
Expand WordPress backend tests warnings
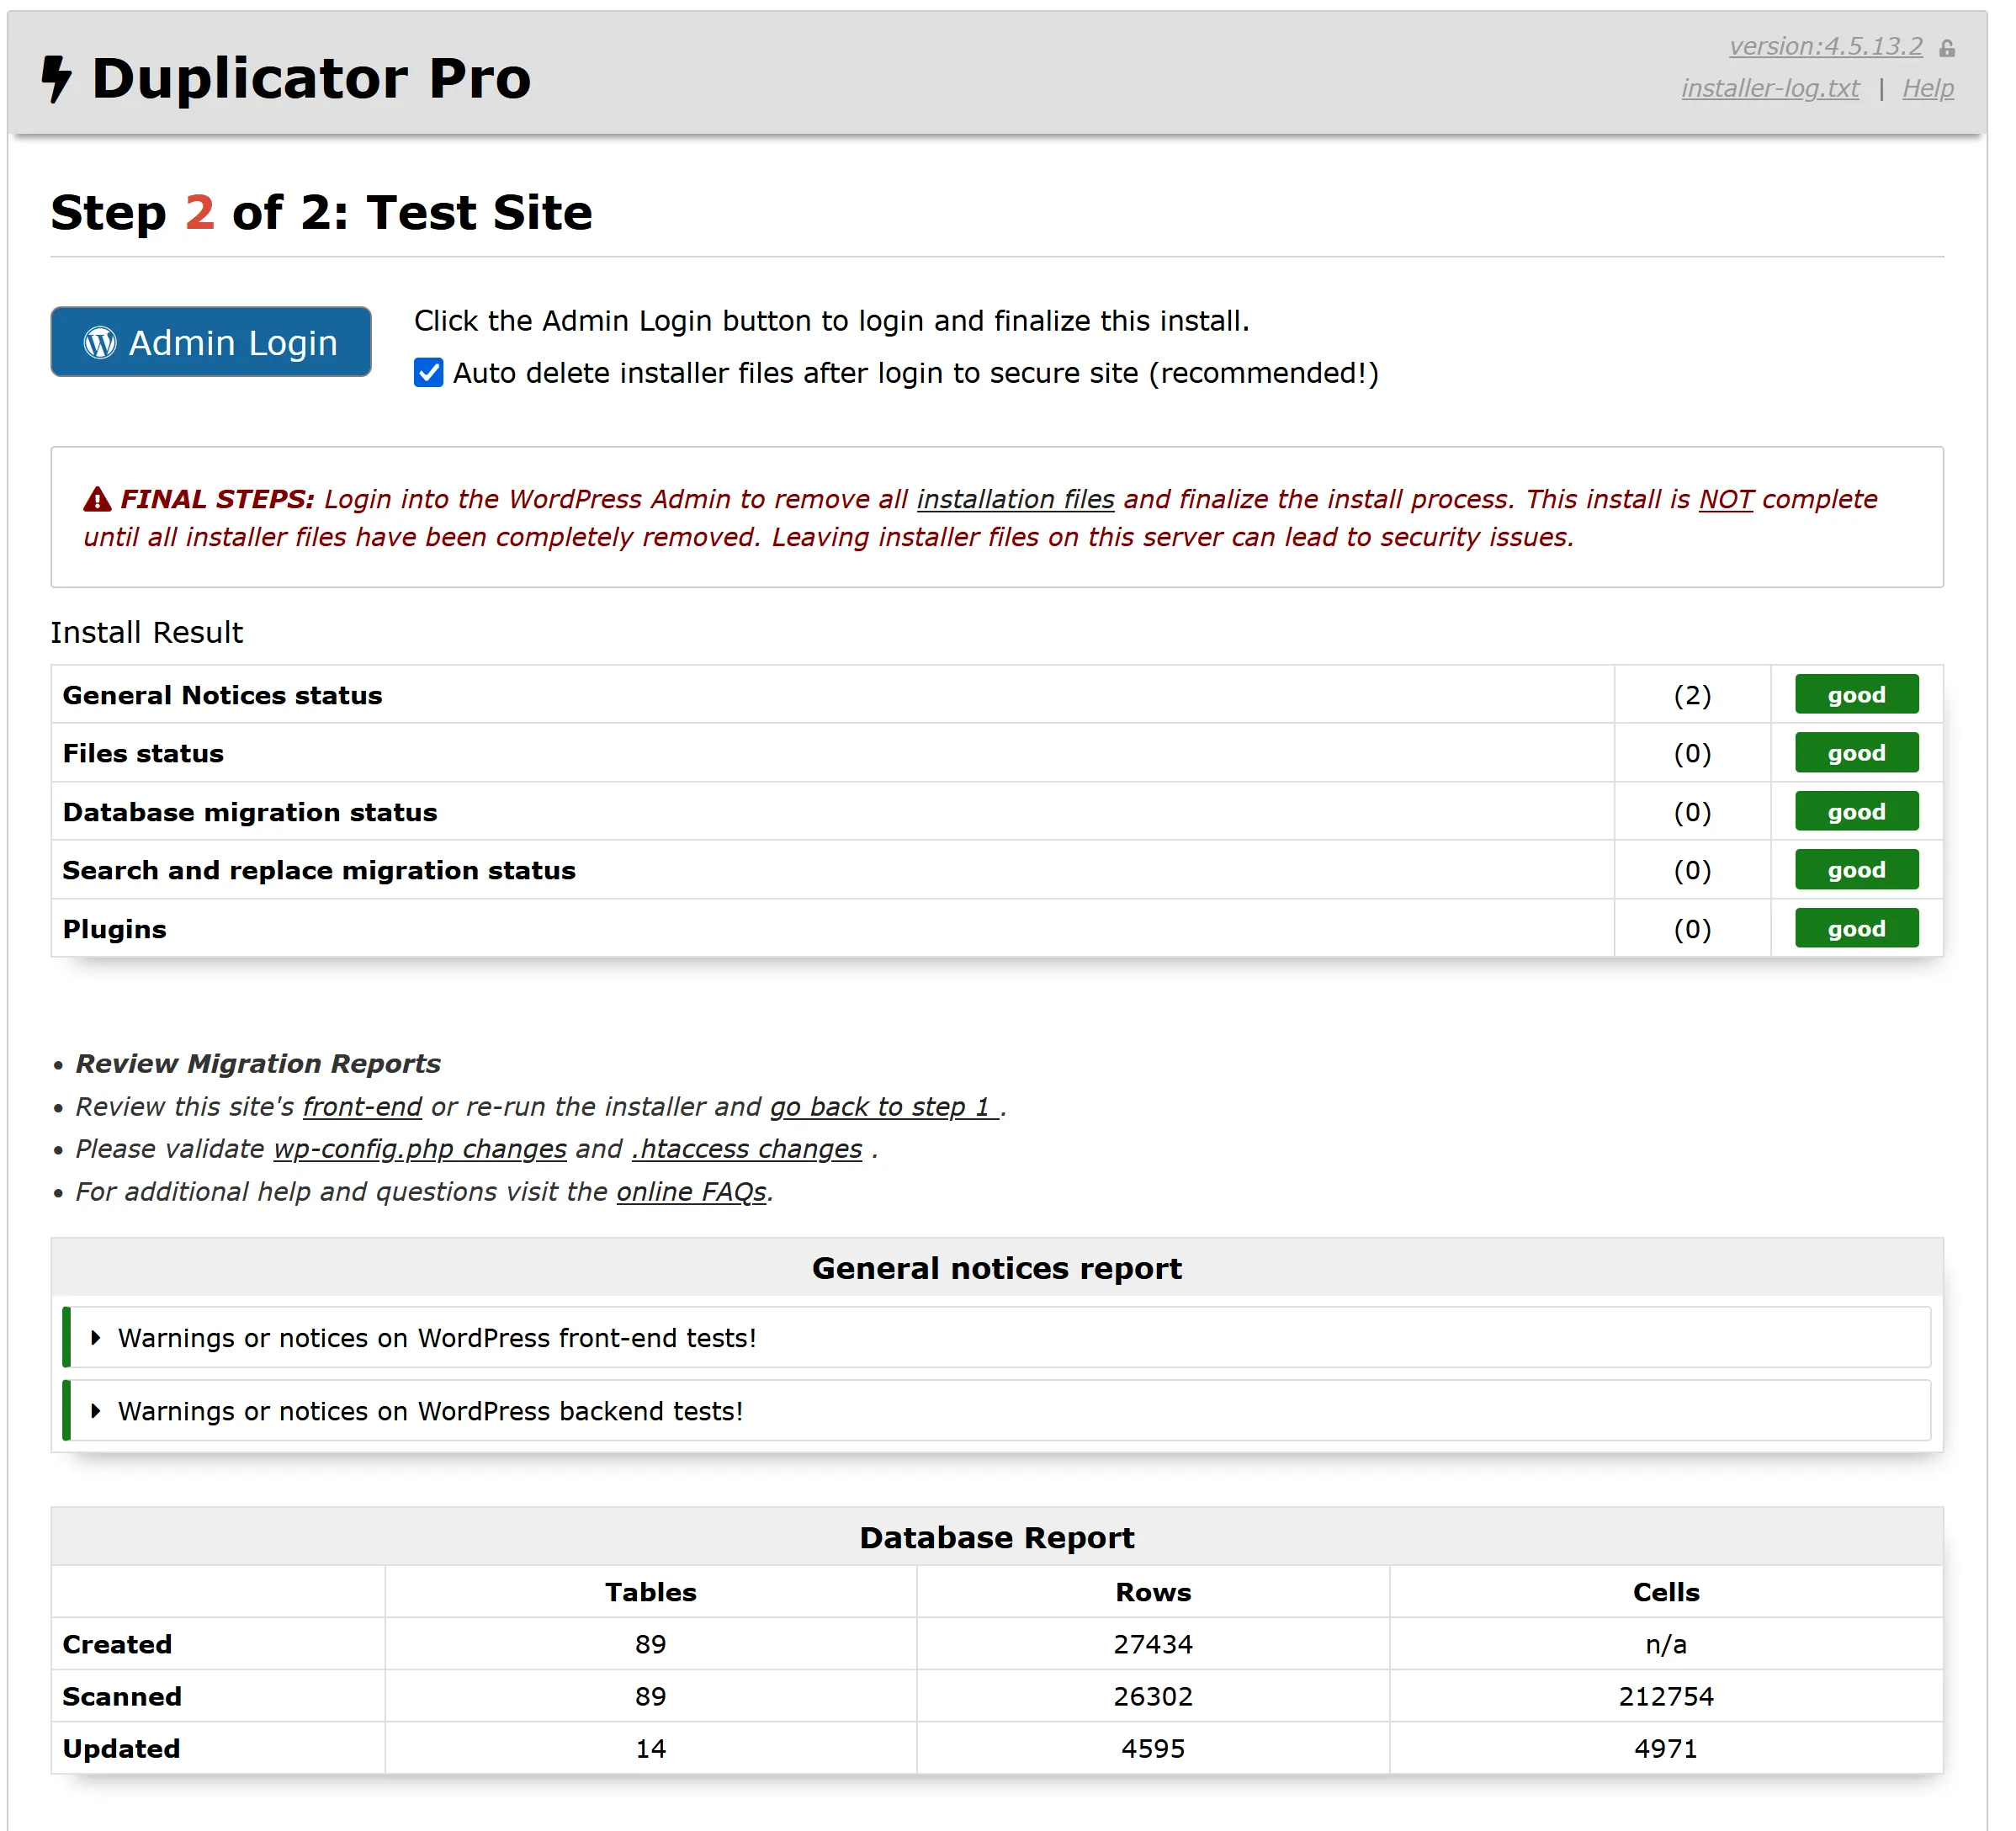pyautogui.click(x=430, y=1411)
